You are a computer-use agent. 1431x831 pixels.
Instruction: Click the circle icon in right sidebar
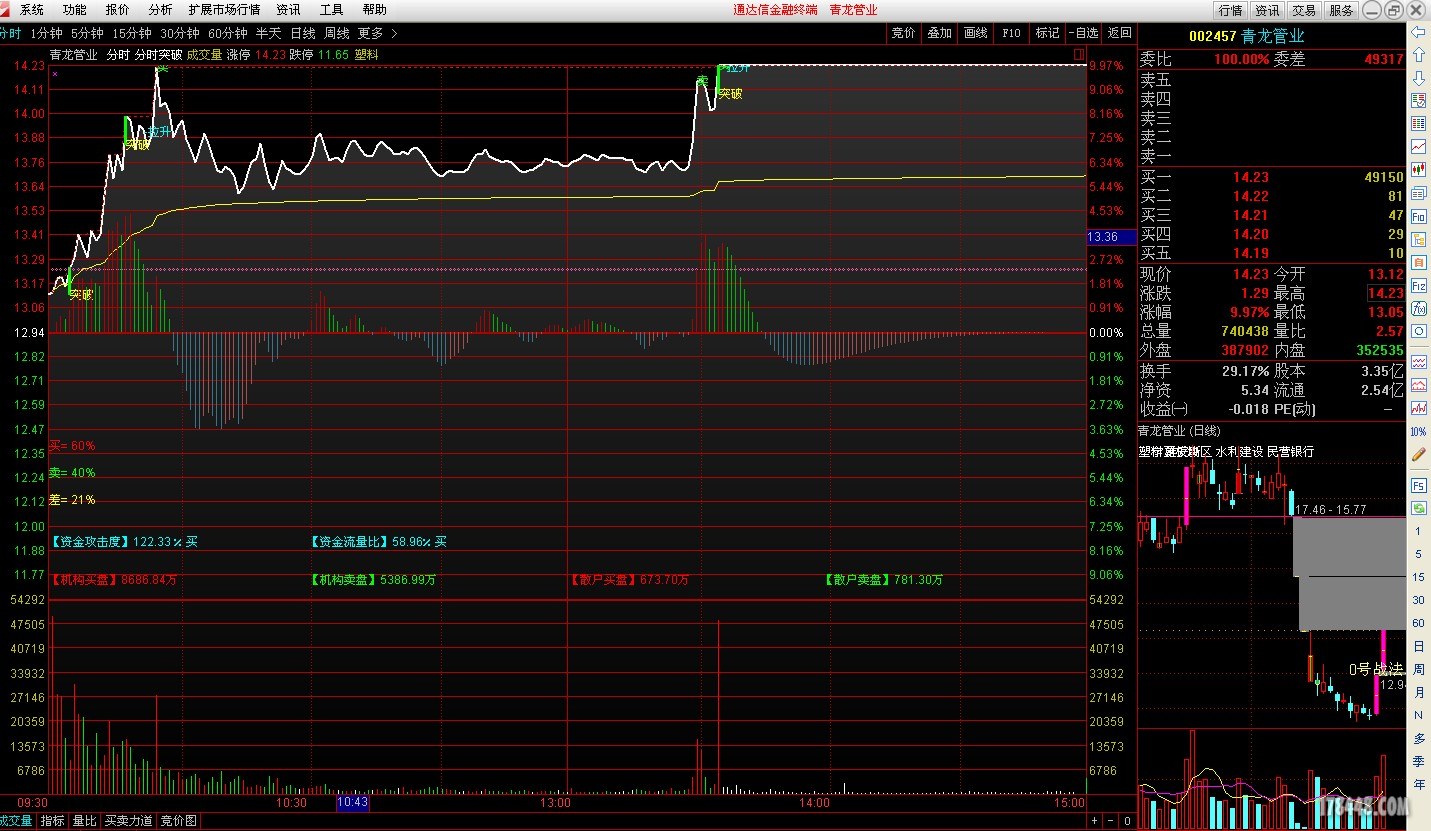point(1418,331)
